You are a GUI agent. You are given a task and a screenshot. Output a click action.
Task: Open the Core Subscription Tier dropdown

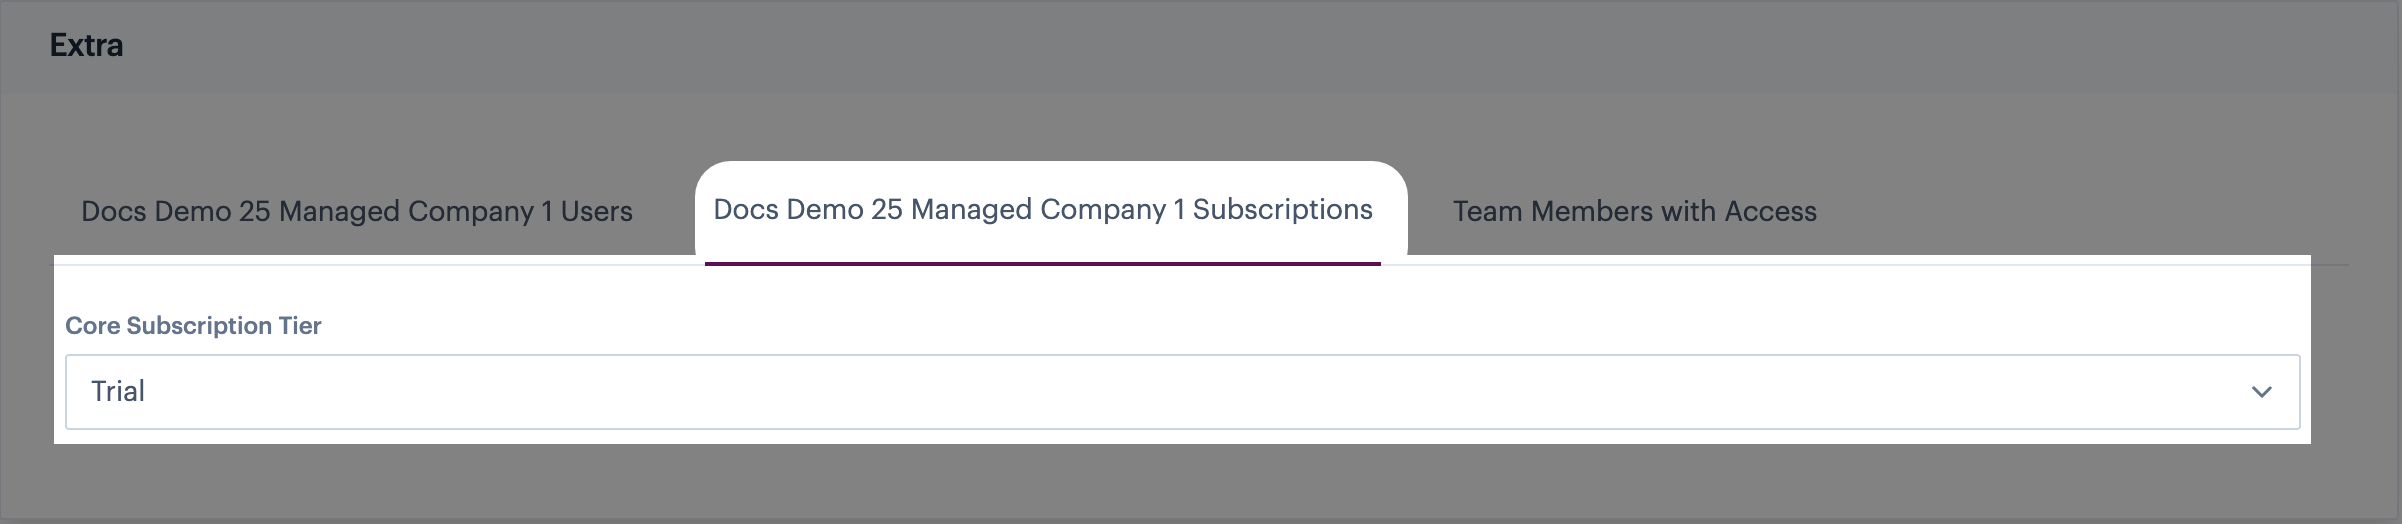point(1182,392)
